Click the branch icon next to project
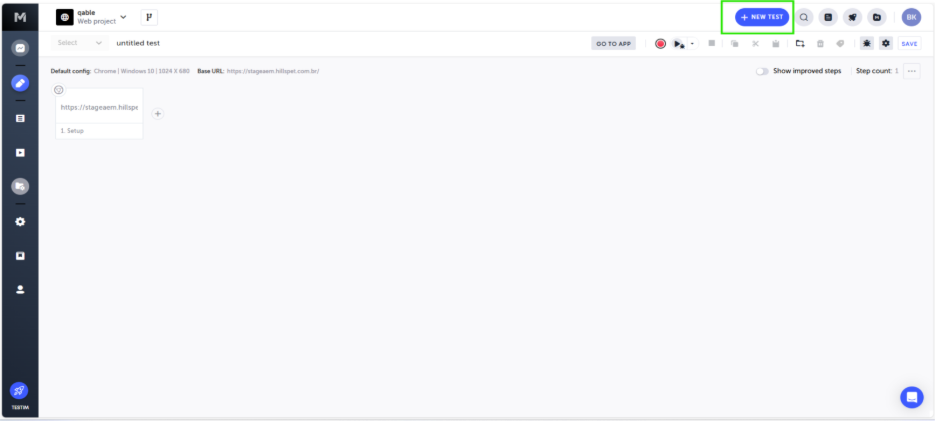The image size is (936, 421). tap(149, 17)
